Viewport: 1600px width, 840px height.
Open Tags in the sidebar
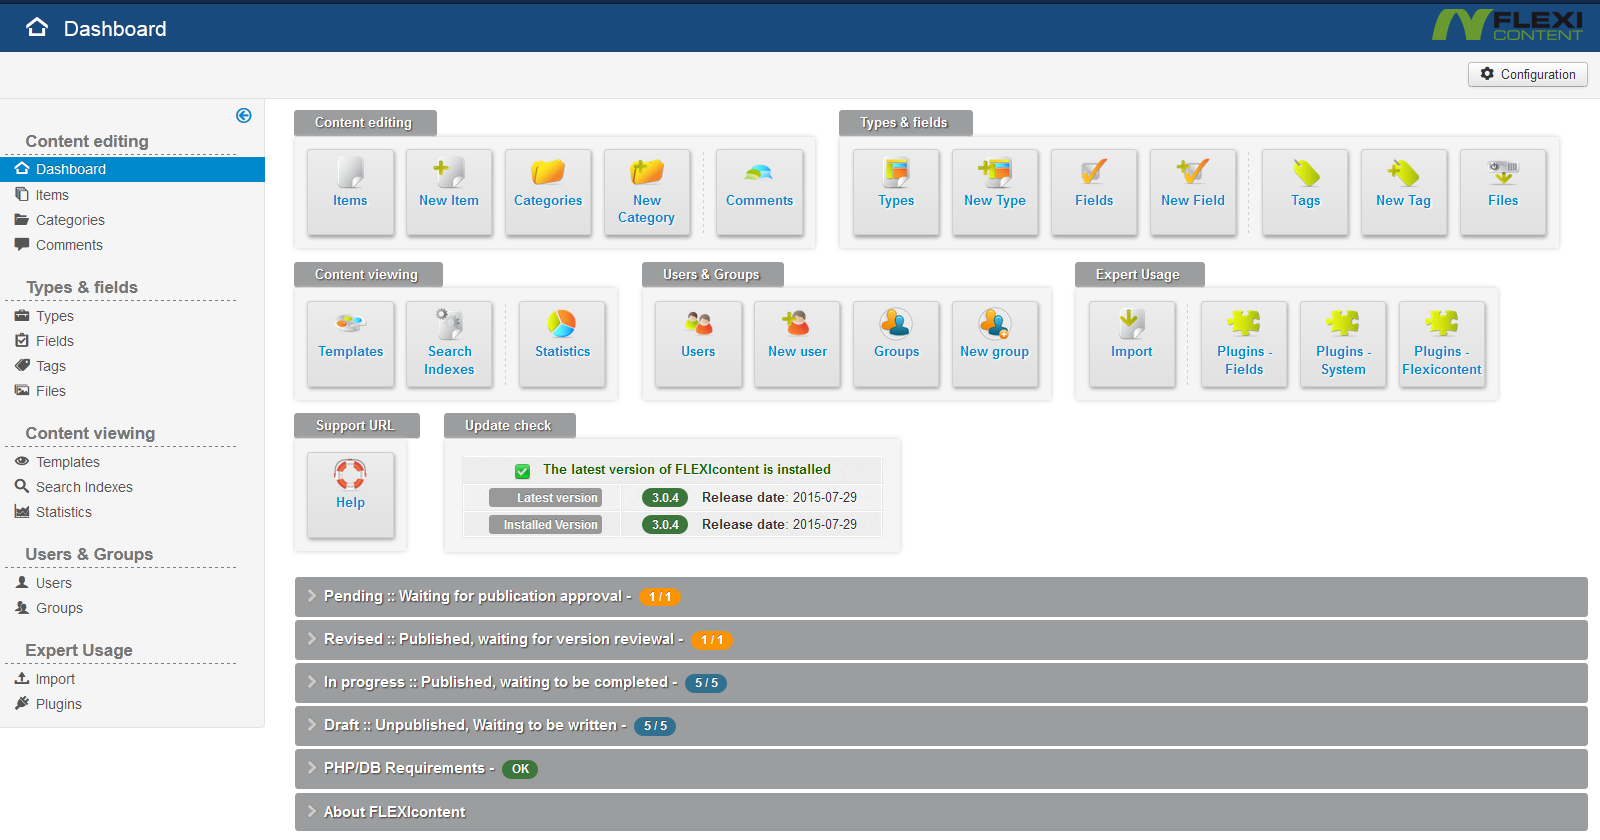(51, 366)
